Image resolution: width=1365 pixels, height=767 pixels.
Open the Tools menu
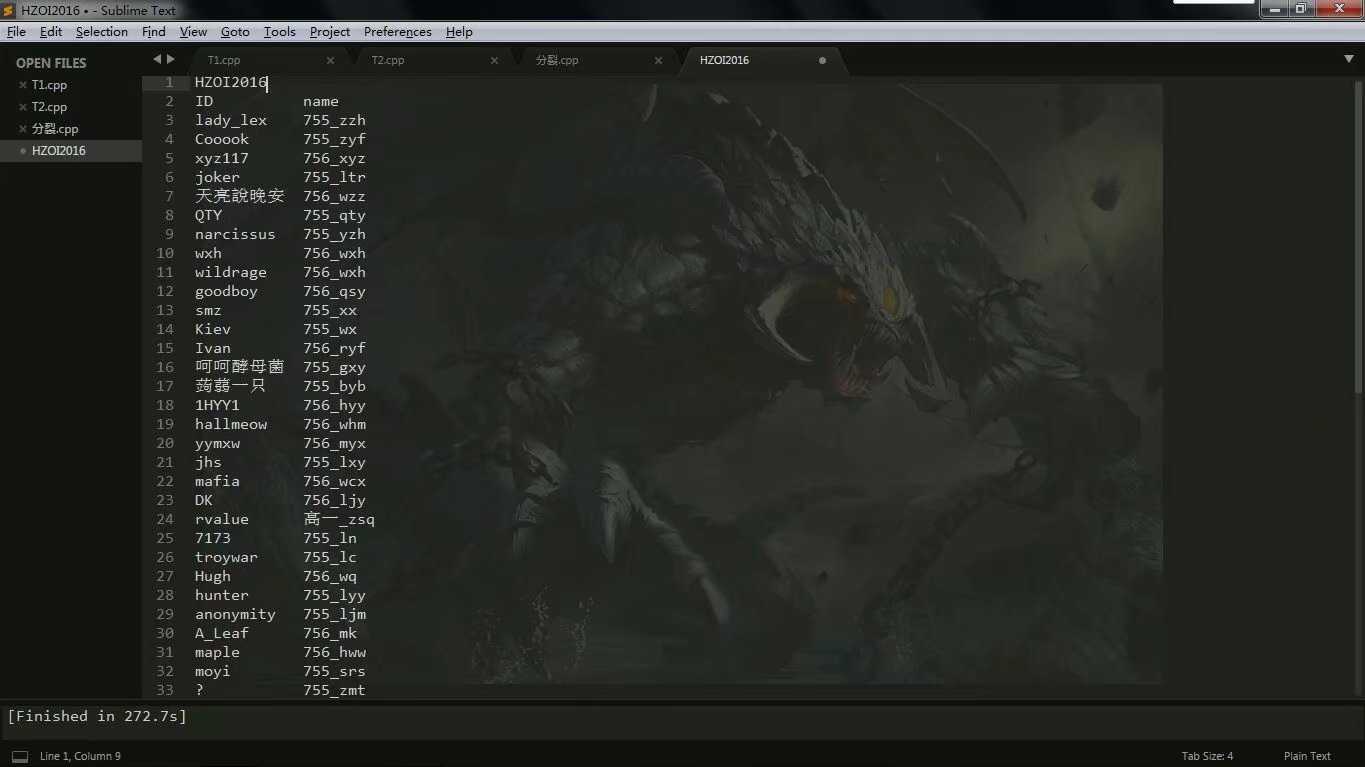point(280,32)
